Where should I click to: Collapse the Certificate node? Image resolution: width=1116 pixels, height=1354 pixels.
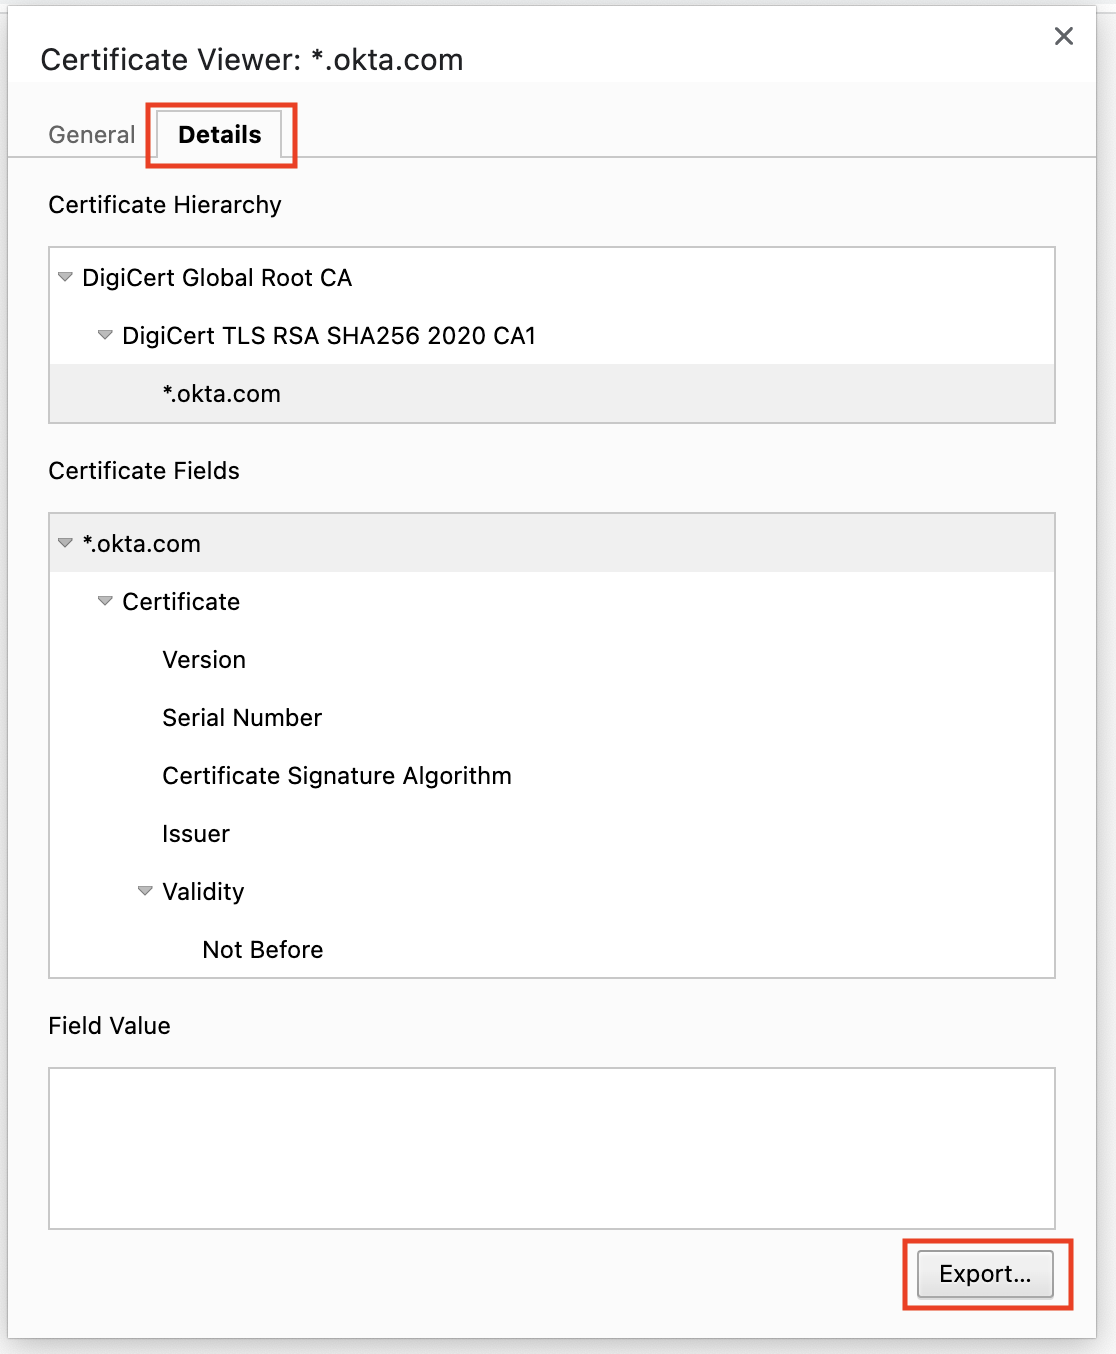coord(105,601)
